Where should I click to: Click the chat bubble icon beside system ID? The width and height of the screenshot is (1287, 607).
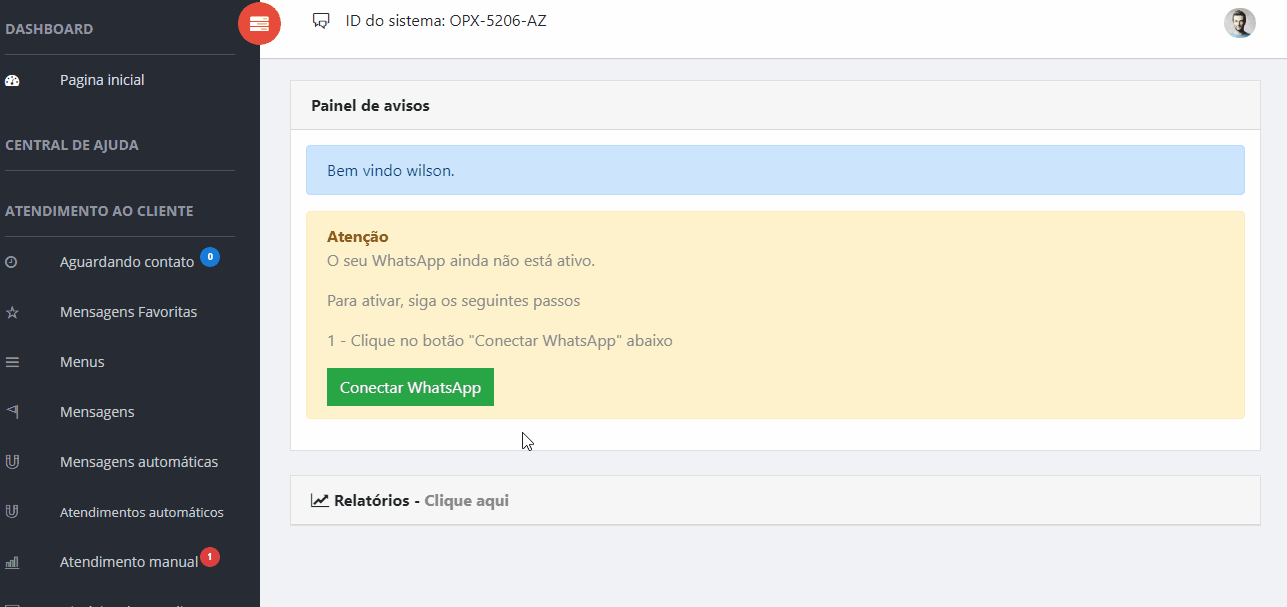321,20
